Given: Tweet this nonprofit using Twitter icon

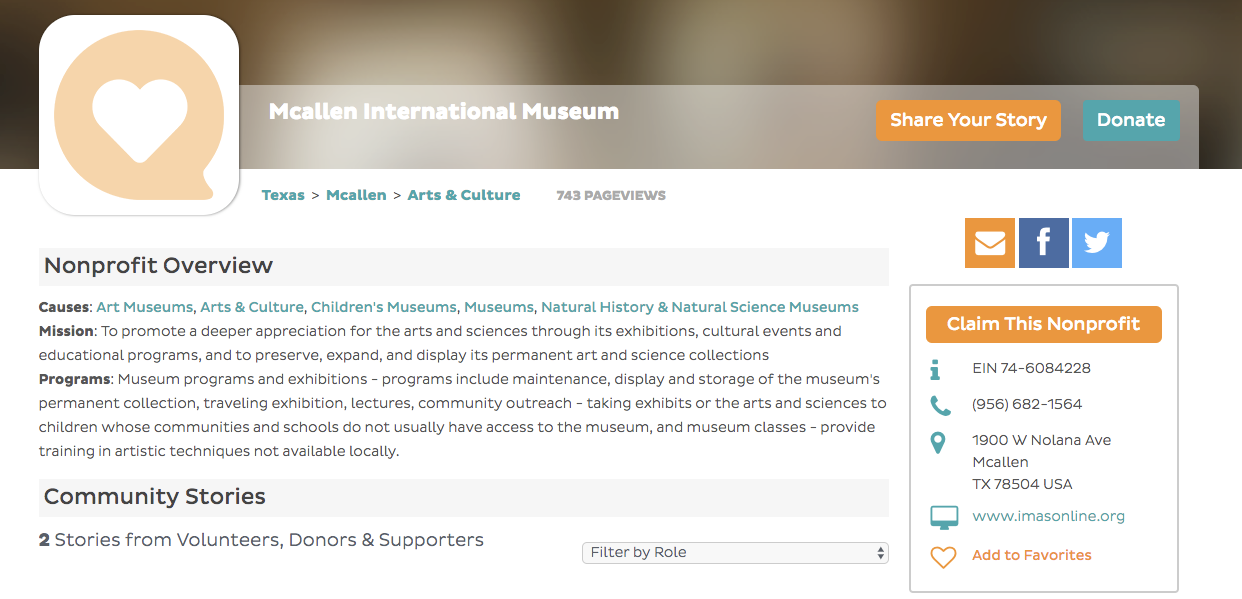Looking at the screenshot, I should click(1096, 243).
